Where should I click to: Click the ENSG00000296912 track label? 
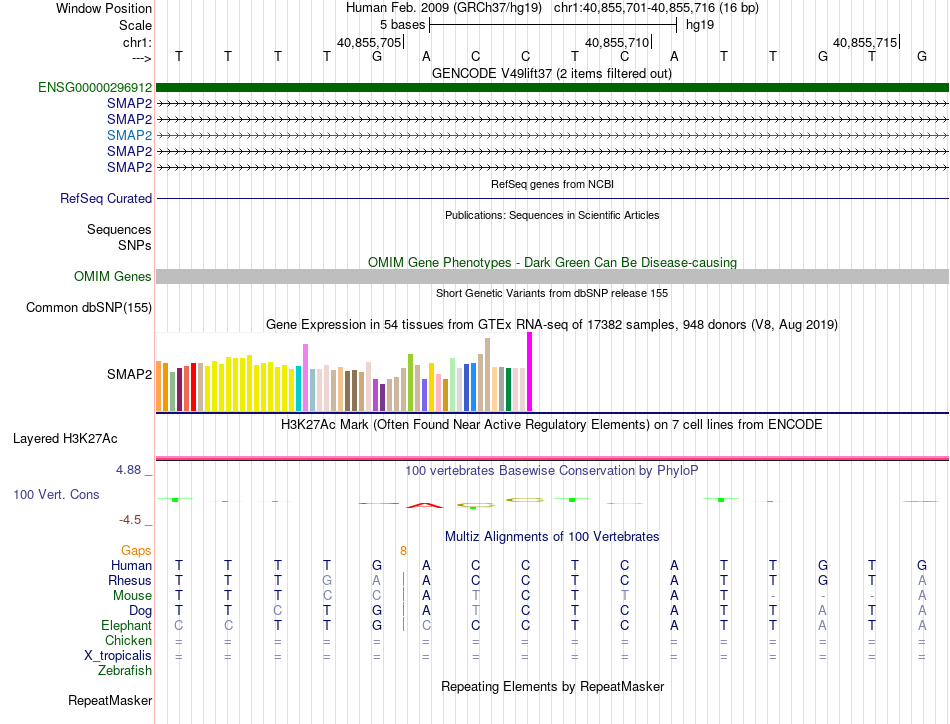95,87
